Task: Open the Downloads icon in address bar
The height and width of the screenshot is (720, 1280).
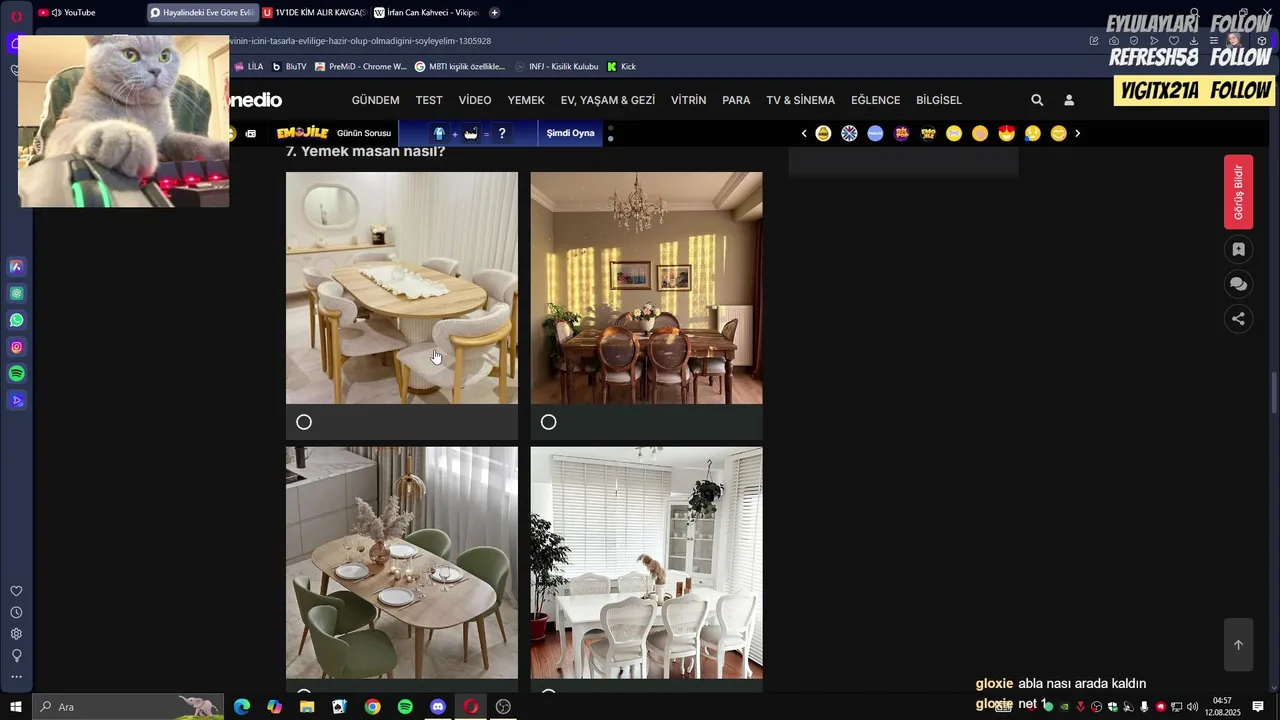Action: pos(1193,41)
